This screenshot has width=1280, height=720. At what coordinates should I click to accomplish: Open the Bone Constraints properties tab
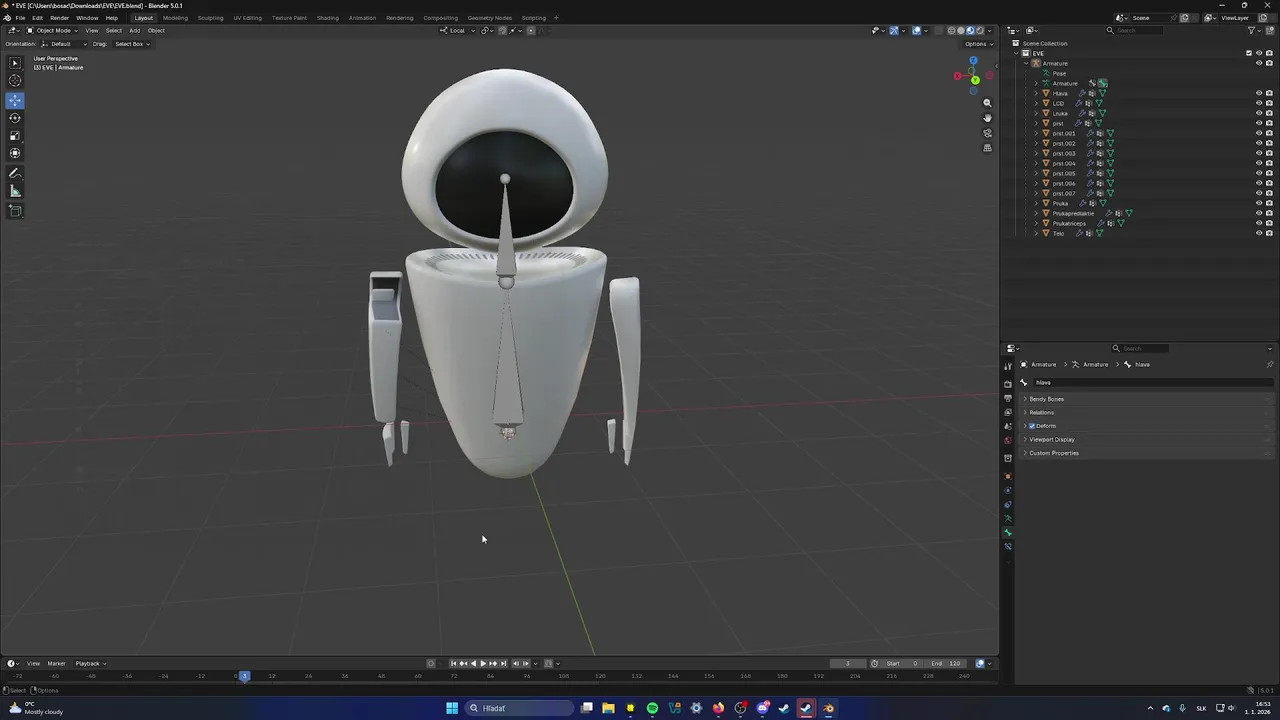(x=1008, y=547)
